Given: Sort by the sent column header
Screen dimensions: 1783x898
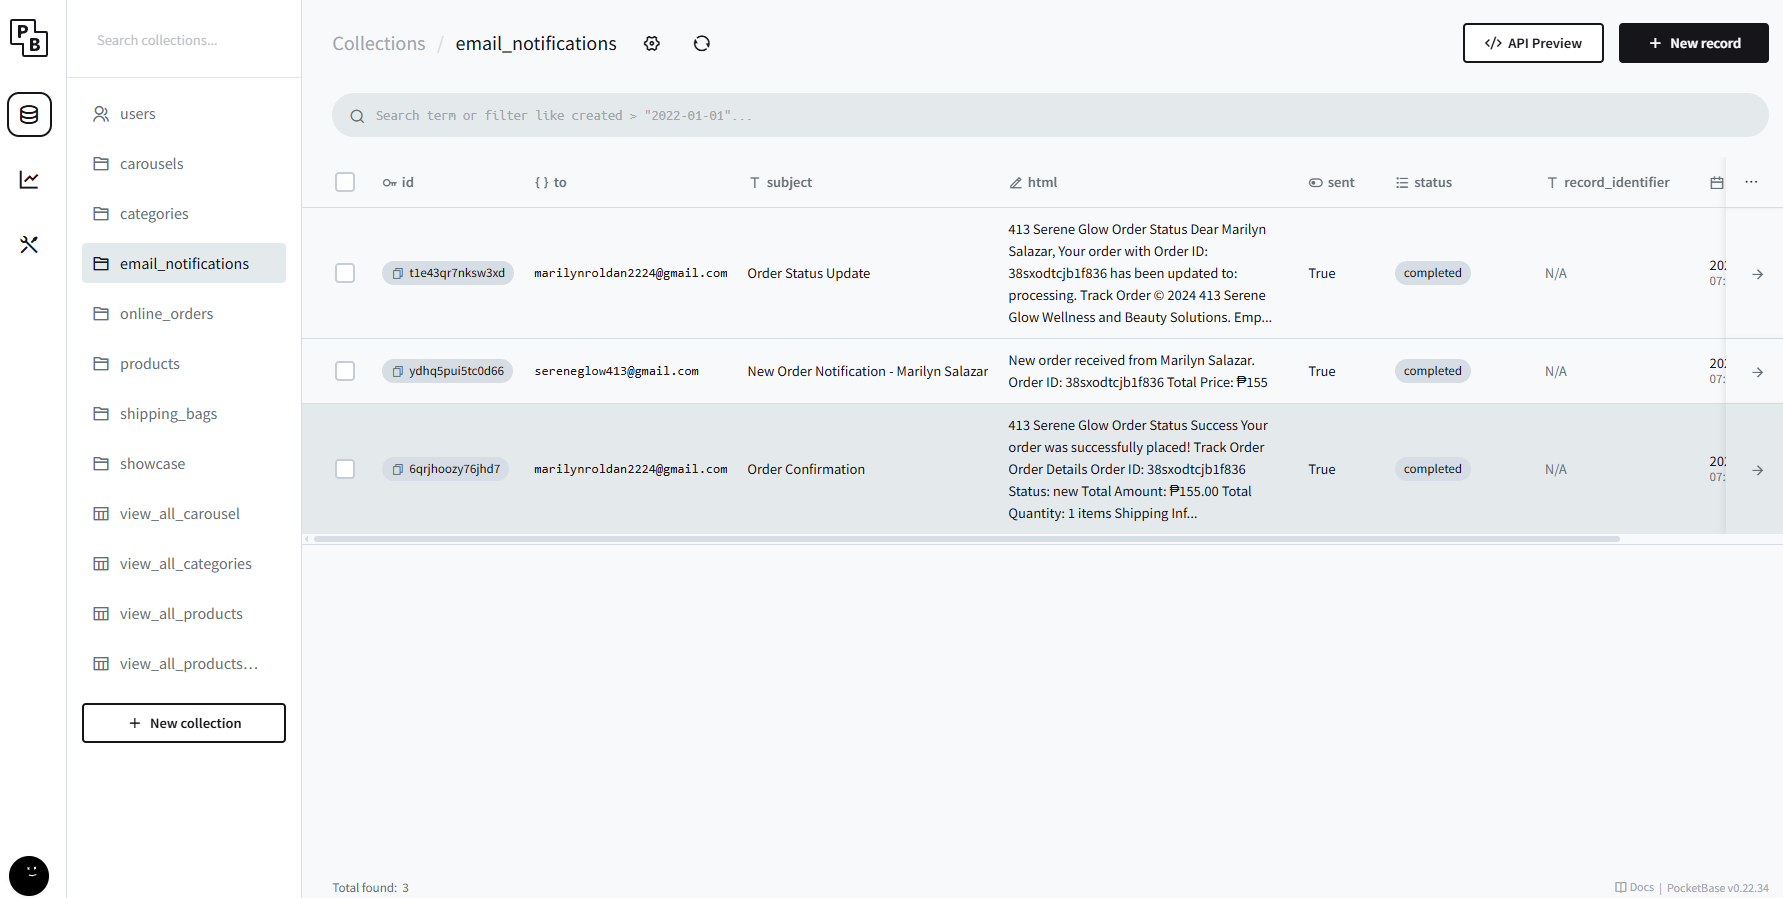Looking at the screenshot, I should point(1332,183).
